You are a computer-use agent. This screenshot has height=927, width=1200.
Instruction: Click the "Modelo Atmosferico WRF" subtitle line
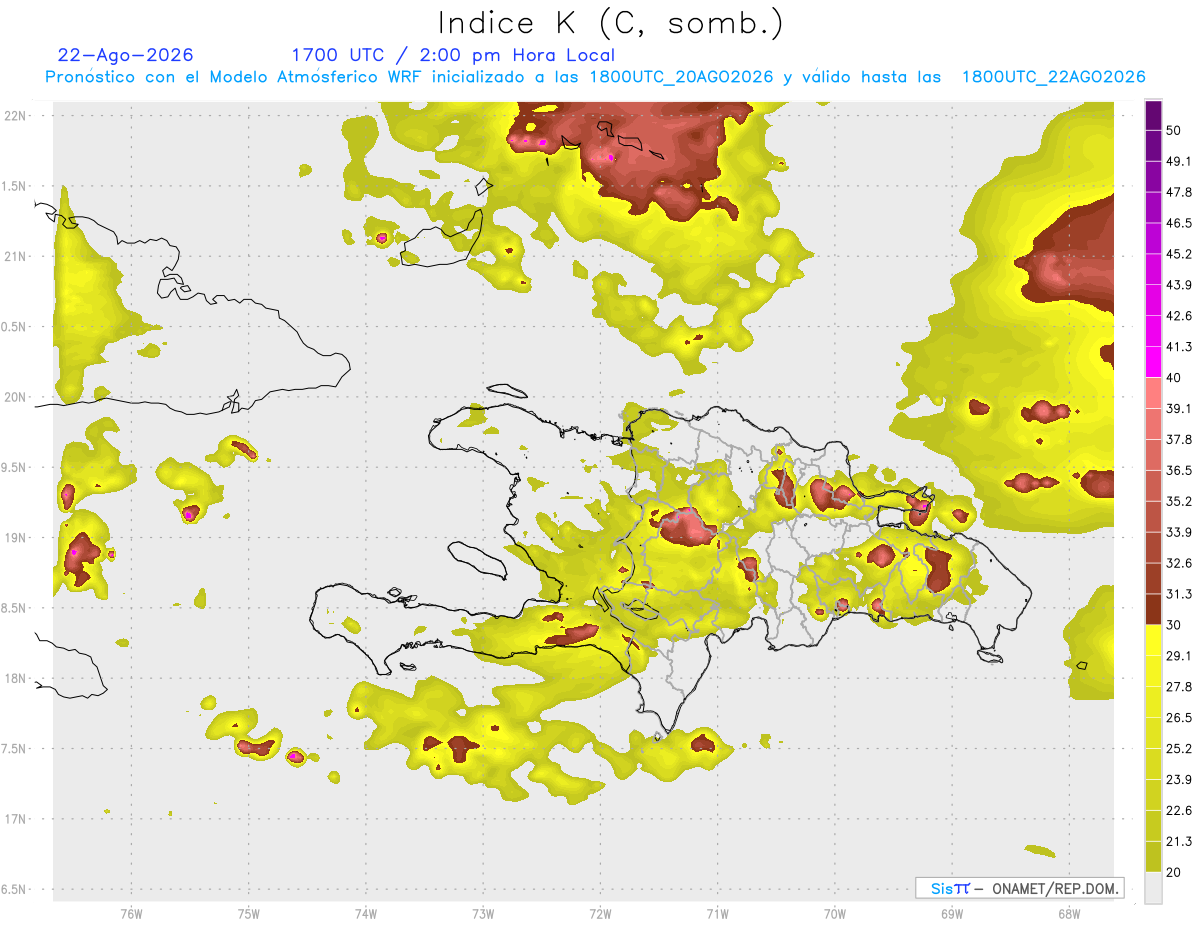595,77
